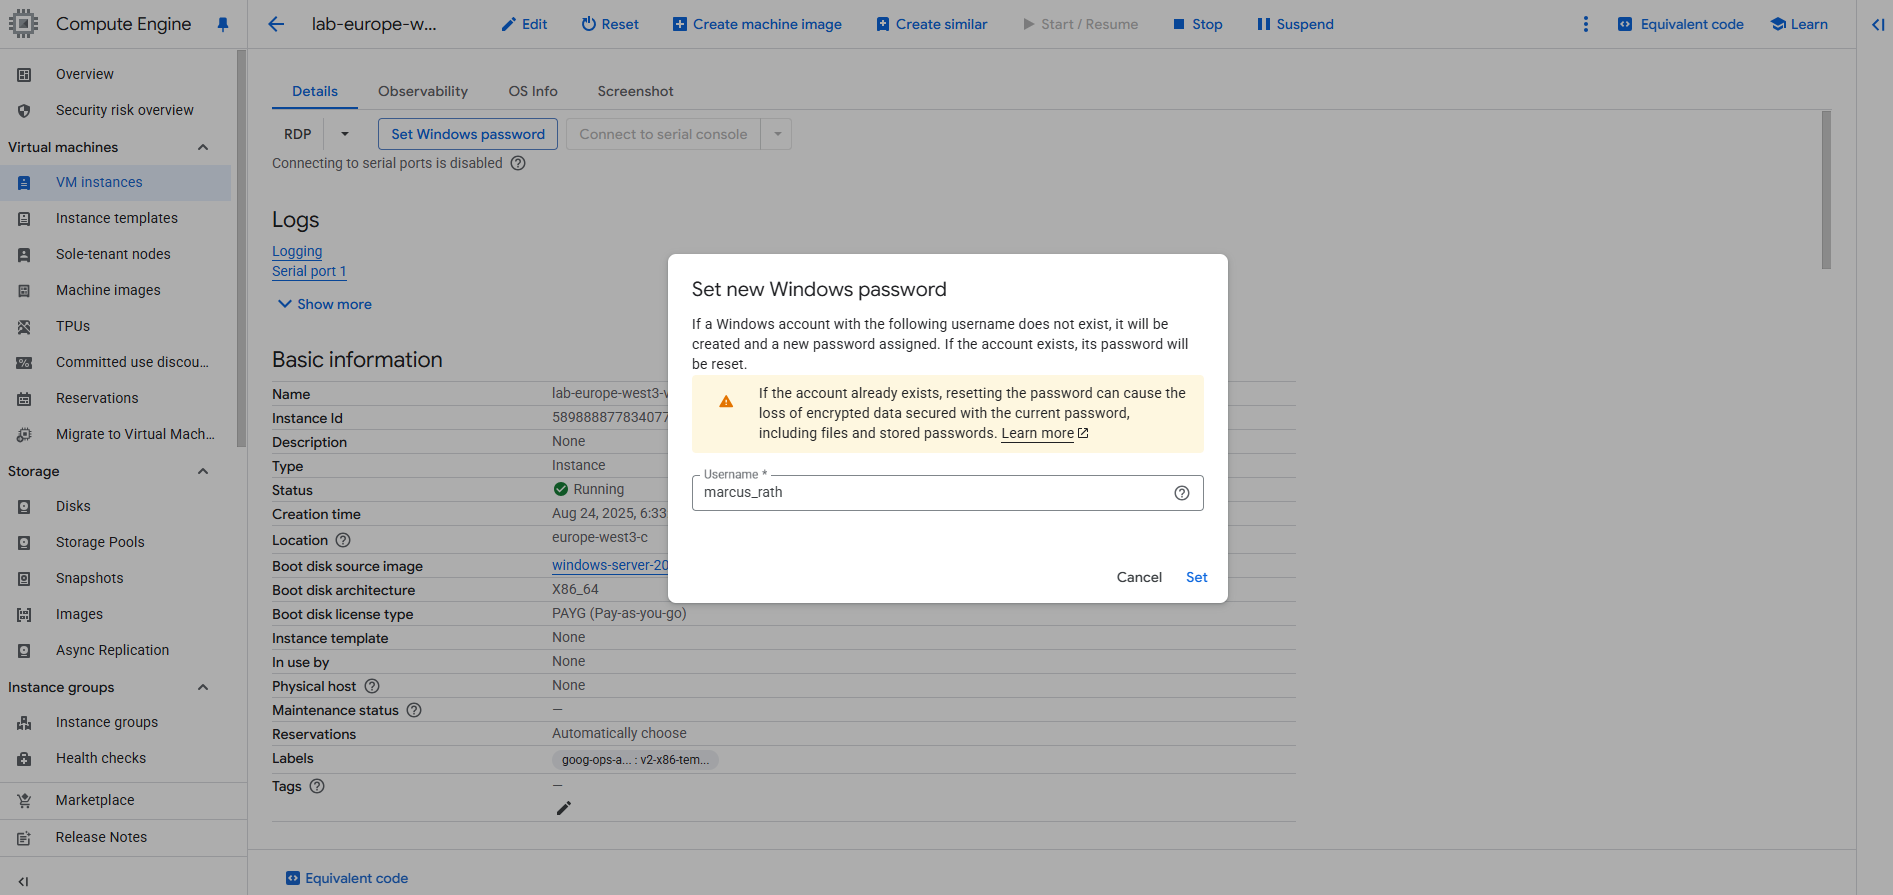The height and width of the screenshot is (895, 1893).
Task: Click the Username input field
Action: click(931, 493)
